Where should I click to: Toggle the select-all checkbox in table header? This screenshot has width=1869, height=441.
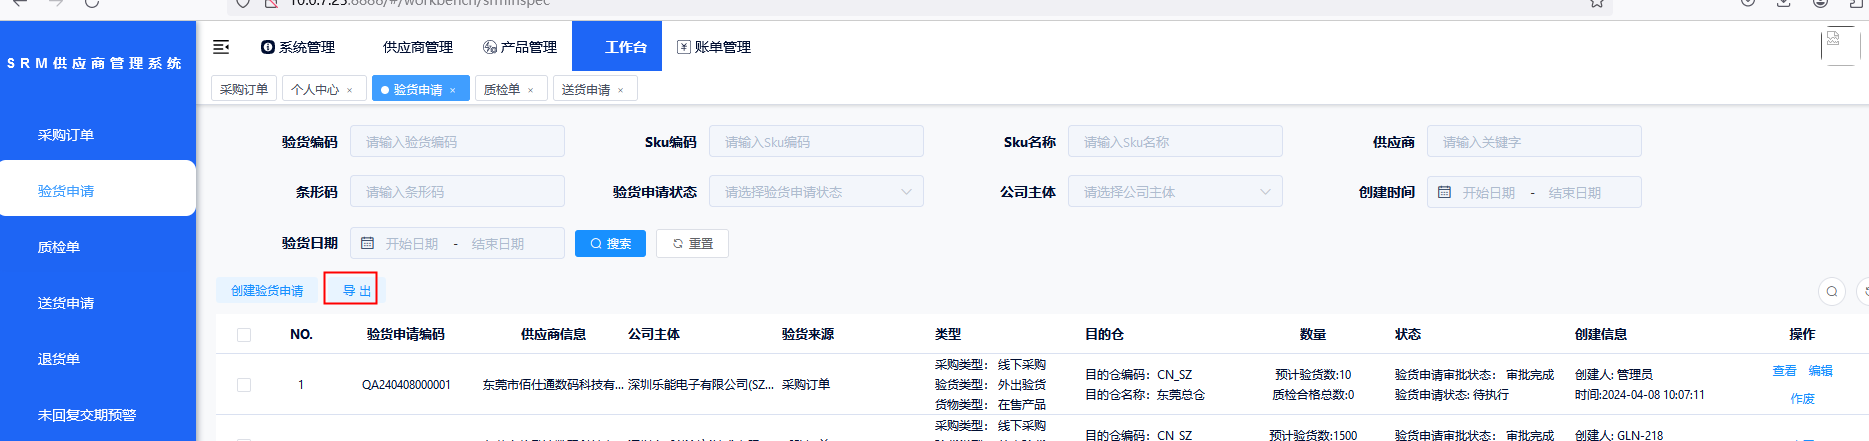[244, 335]
